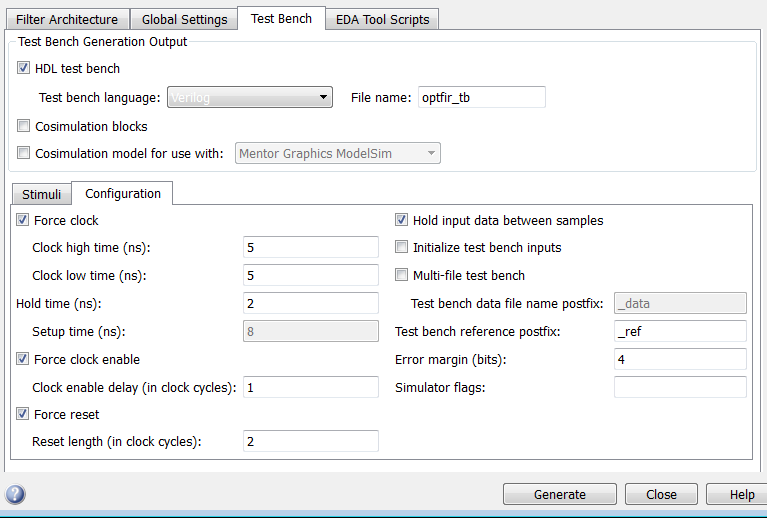Uncheck the Force clock option

[23, 220]
